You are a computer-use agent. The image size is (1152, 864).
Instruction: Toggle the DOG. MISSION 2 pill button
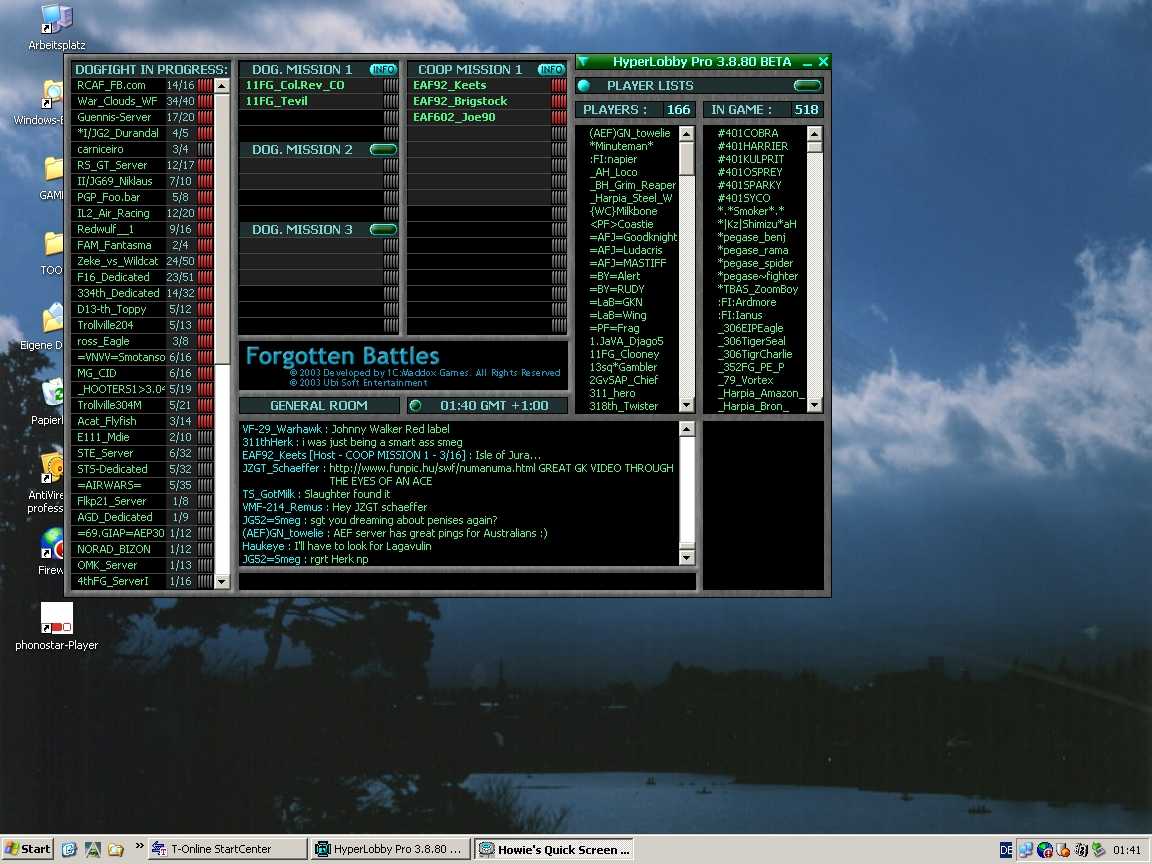[383, 150]
